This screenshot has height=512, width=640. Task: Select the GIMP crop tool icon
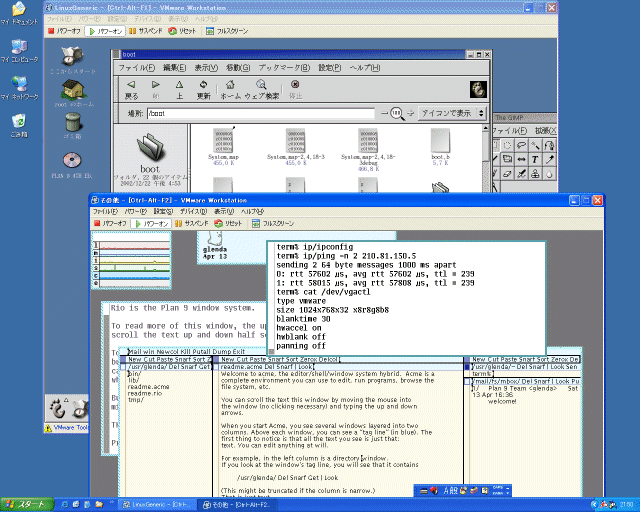[507, 159]
